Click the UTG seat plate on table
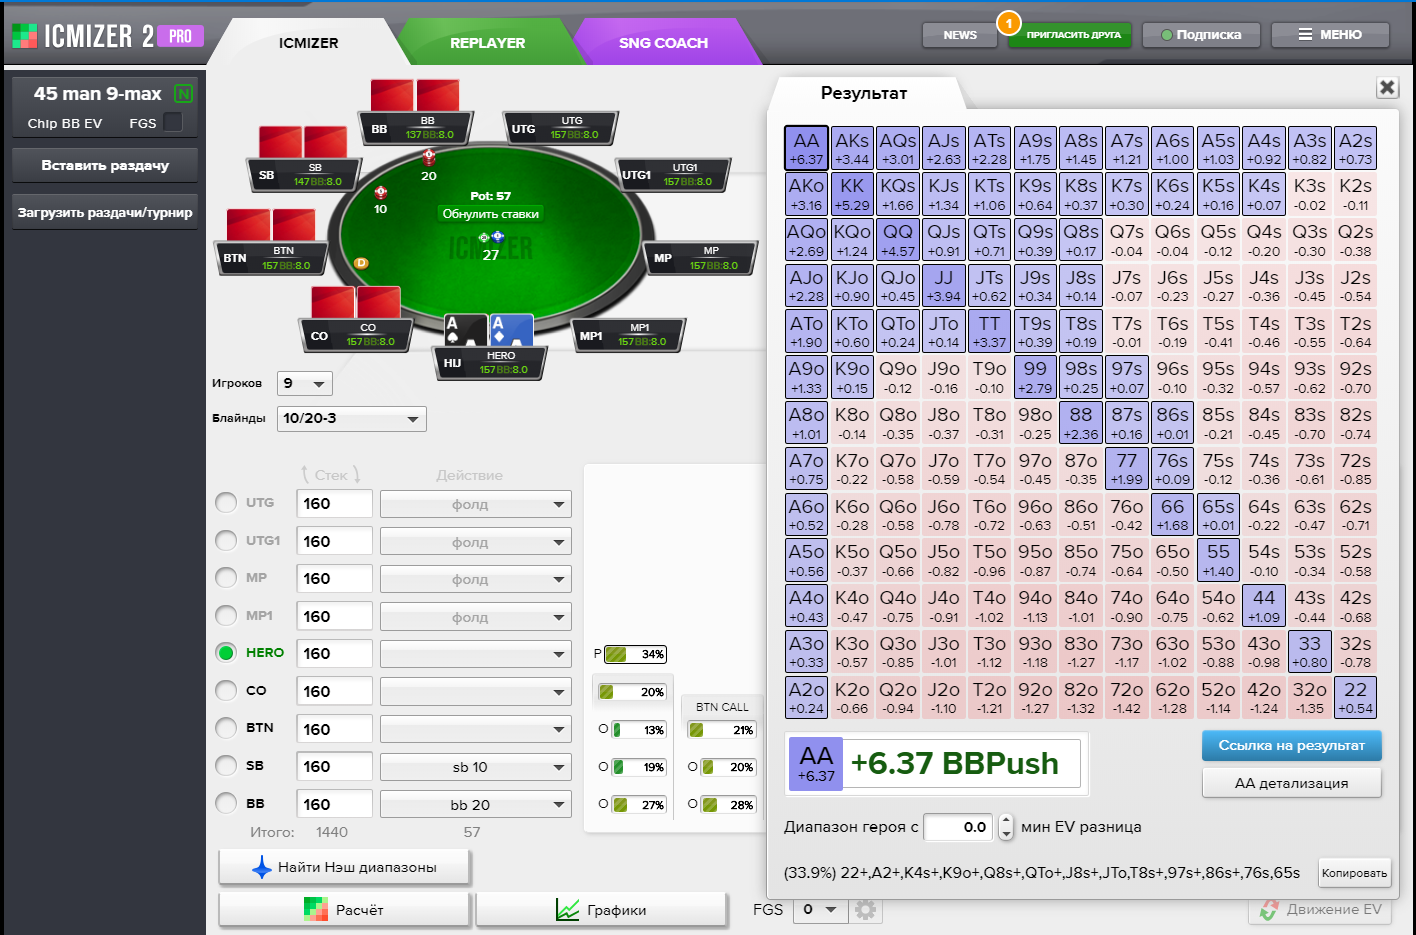Screen dimensions: 1416x935 tap(559, 128)
